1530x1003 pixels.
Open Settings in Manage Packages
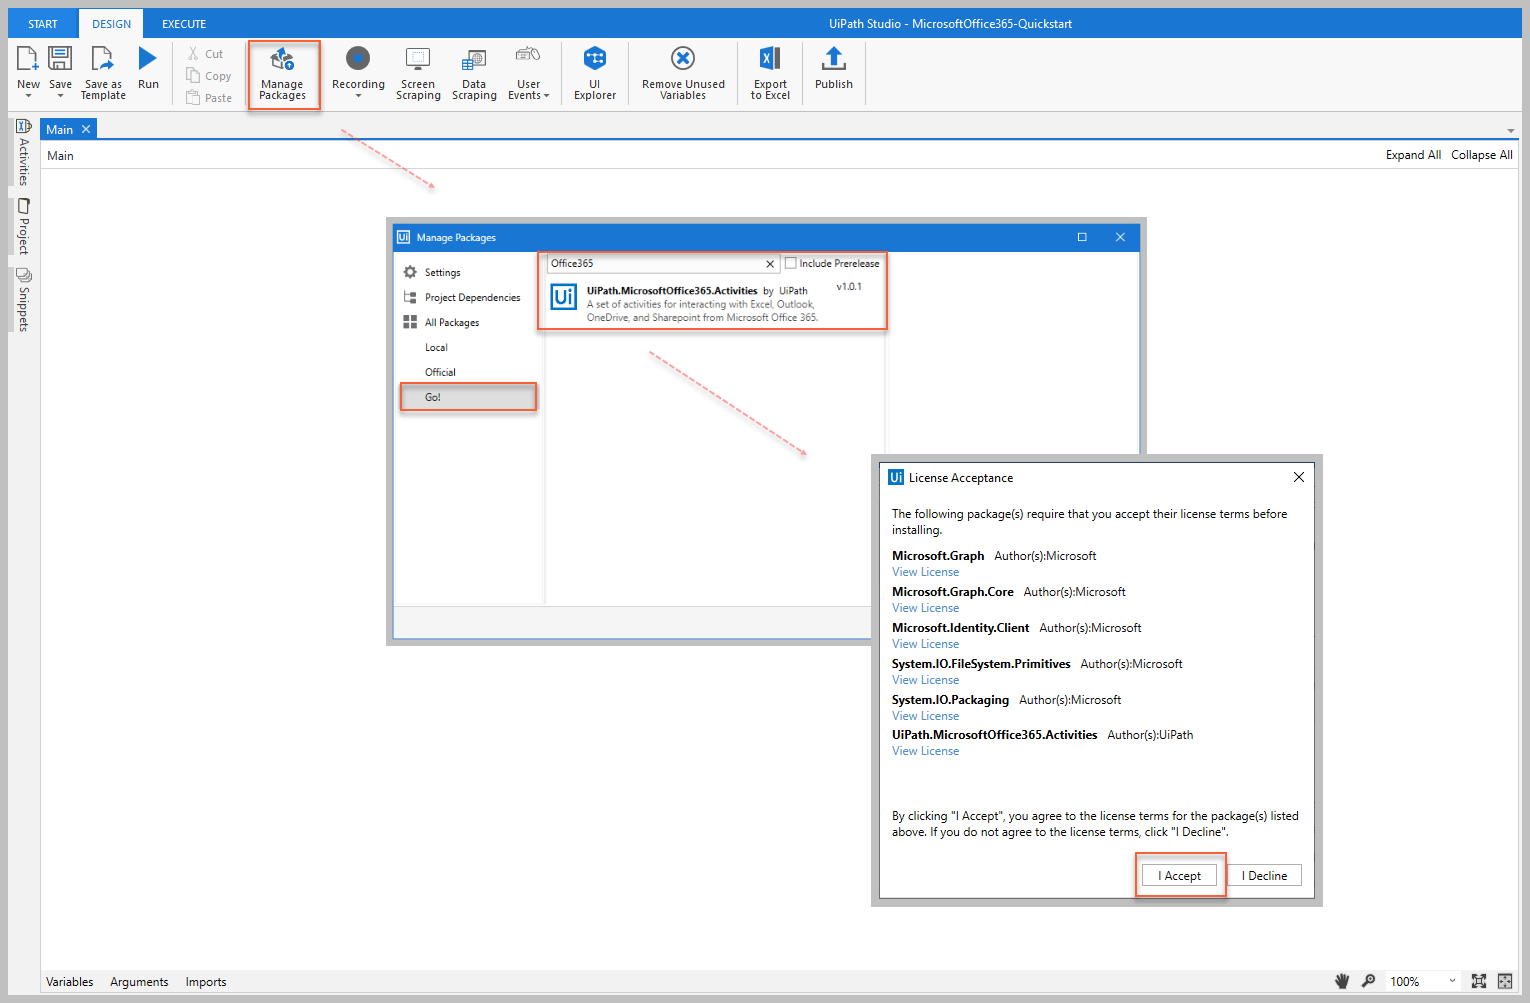click(432, 272)
